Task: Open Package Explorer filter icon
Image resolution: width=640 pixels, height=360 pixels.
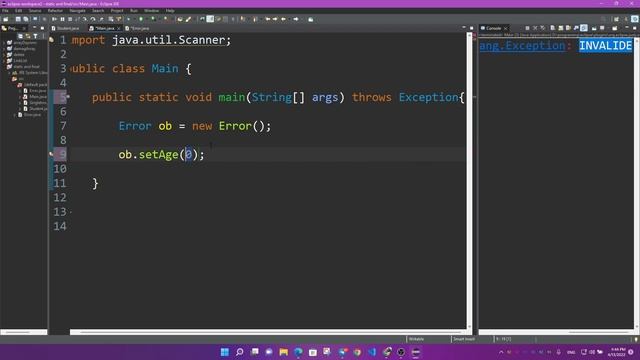Action: [x=35, y=36]
